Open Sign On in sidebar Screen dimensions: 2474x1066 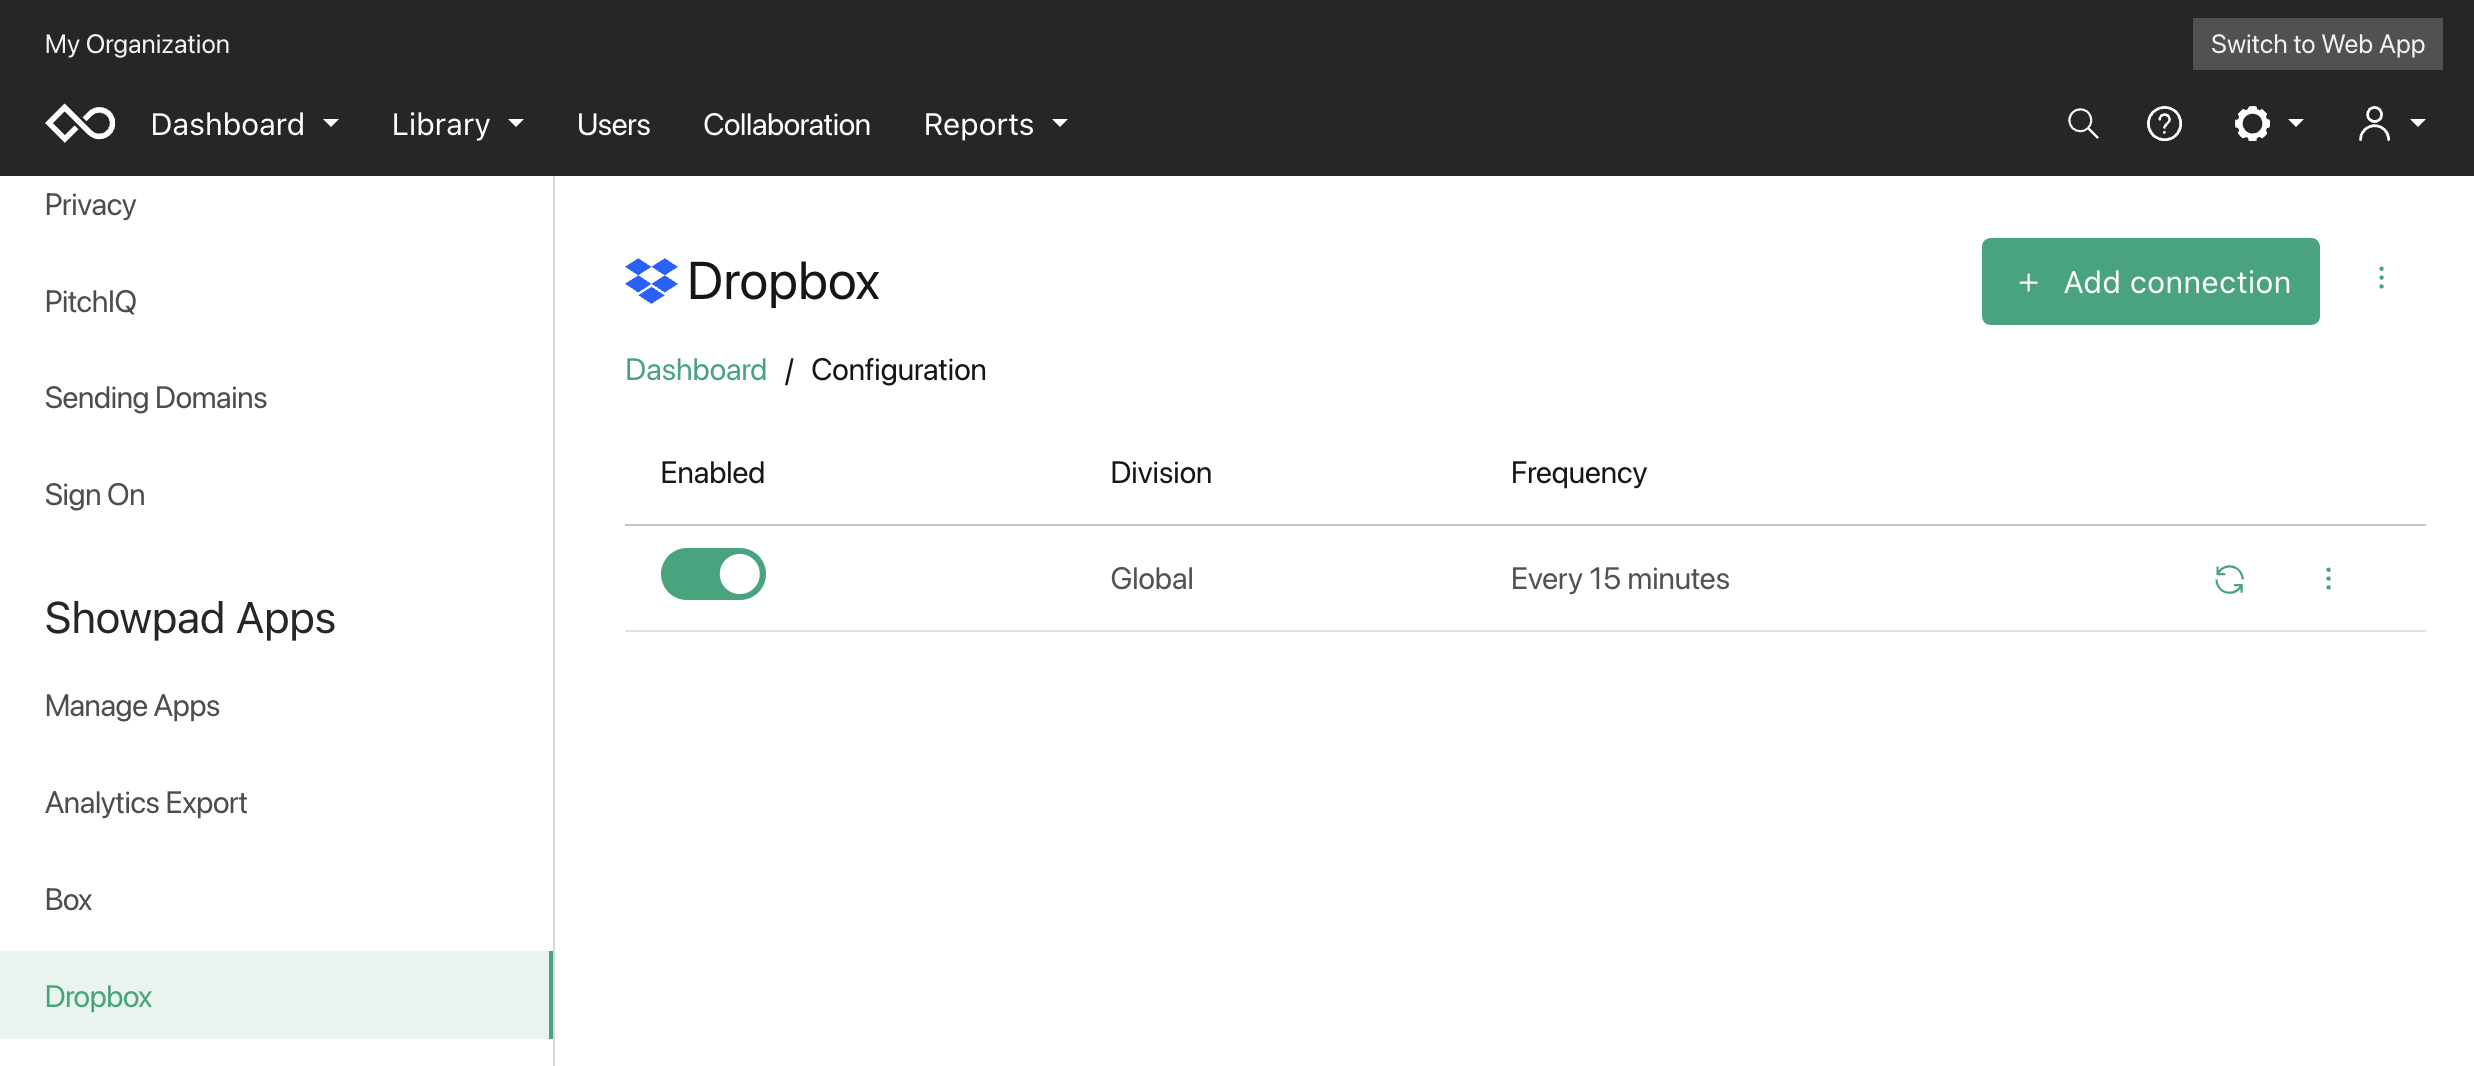click(x=95, y=495)
